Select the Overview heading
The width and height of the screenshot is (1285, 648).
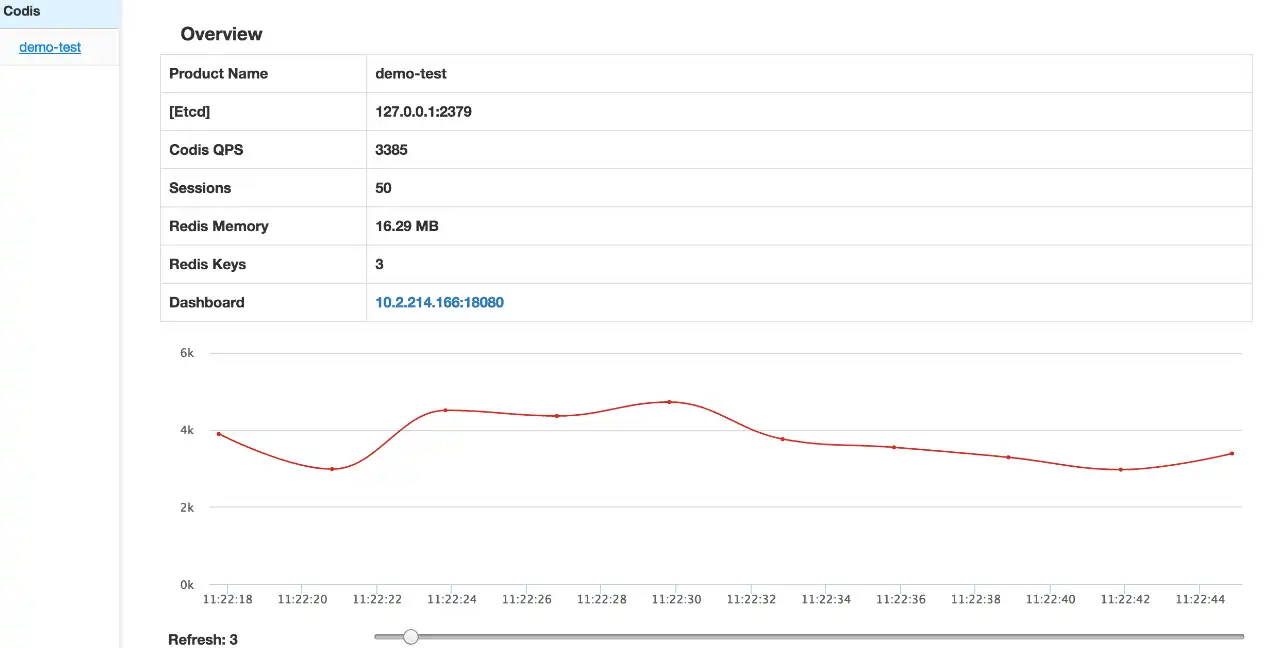[x=221, y=34]
